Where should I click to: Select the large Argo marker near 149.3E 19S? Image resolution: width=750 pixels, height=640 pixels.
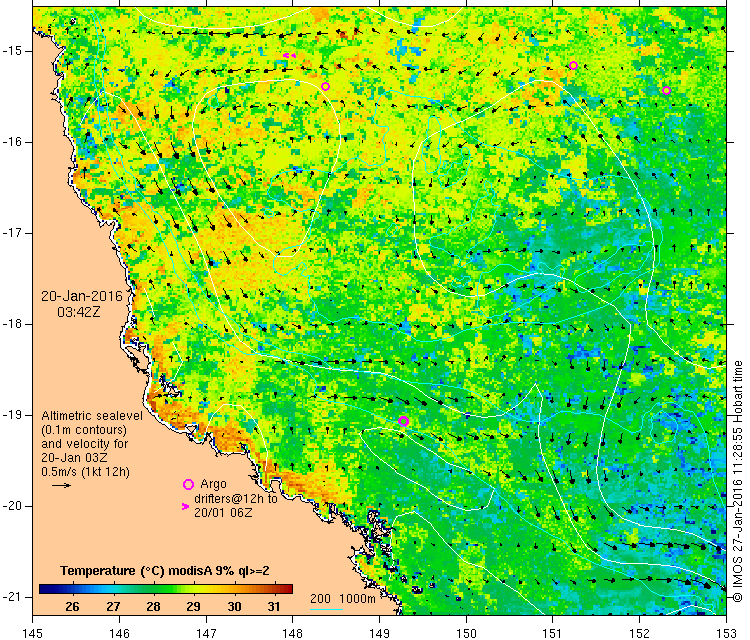point(403,421)
